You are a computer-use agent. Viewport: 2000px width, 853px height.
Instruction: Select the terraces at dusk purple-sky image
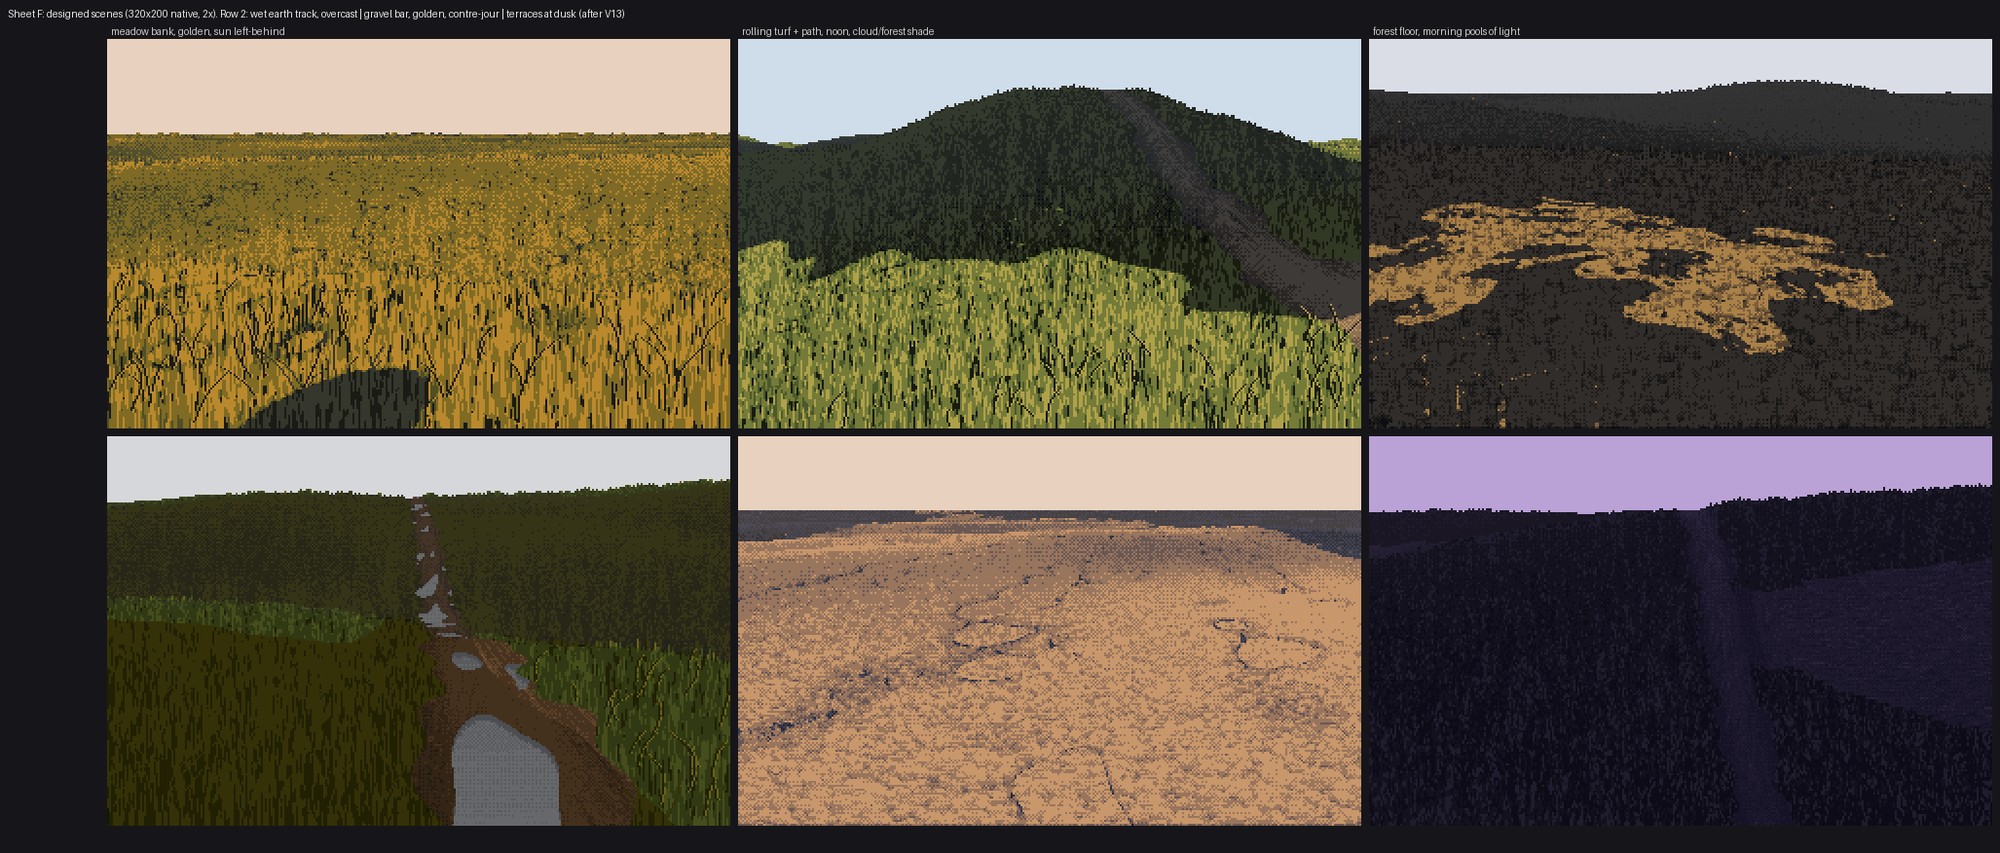point(1680,631)
